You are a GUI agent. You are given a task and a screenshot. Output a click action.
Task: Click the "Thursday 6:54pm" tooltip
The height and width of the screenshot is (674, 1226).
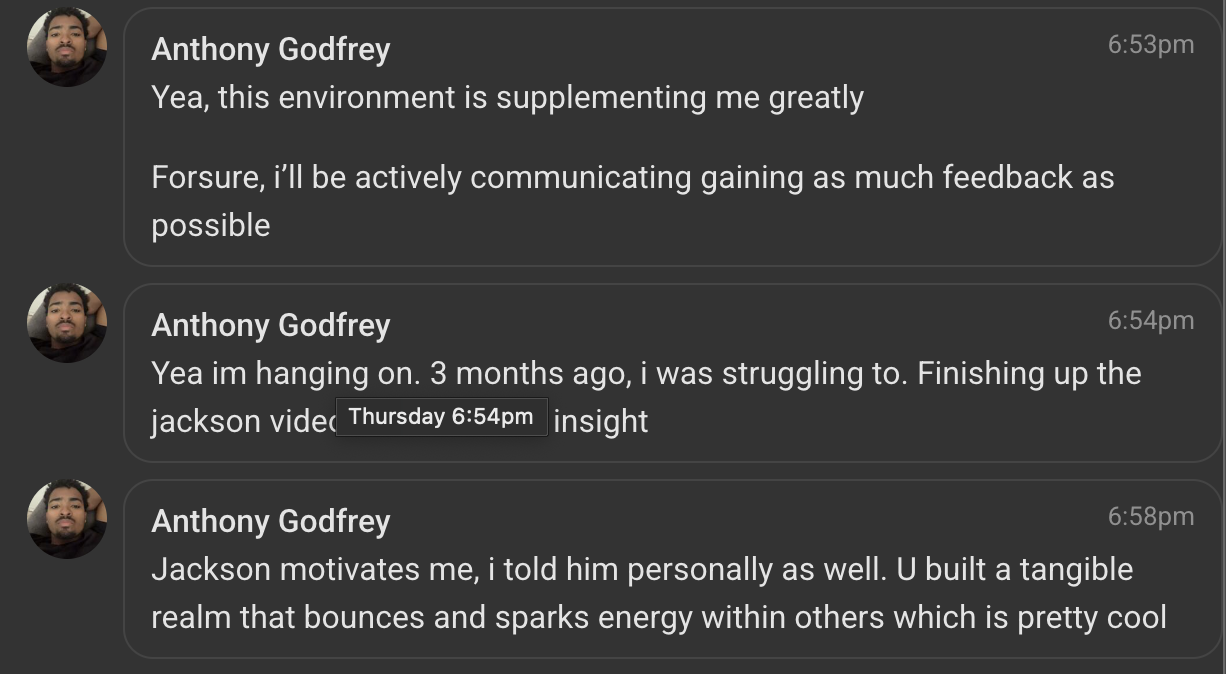pyautogui.click(x=441, y=417)
